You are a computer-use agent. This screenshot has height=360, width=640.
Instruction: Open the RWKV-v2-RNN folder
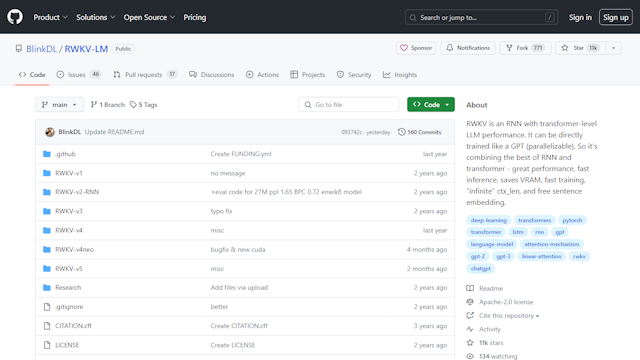[x=77, y=192]
